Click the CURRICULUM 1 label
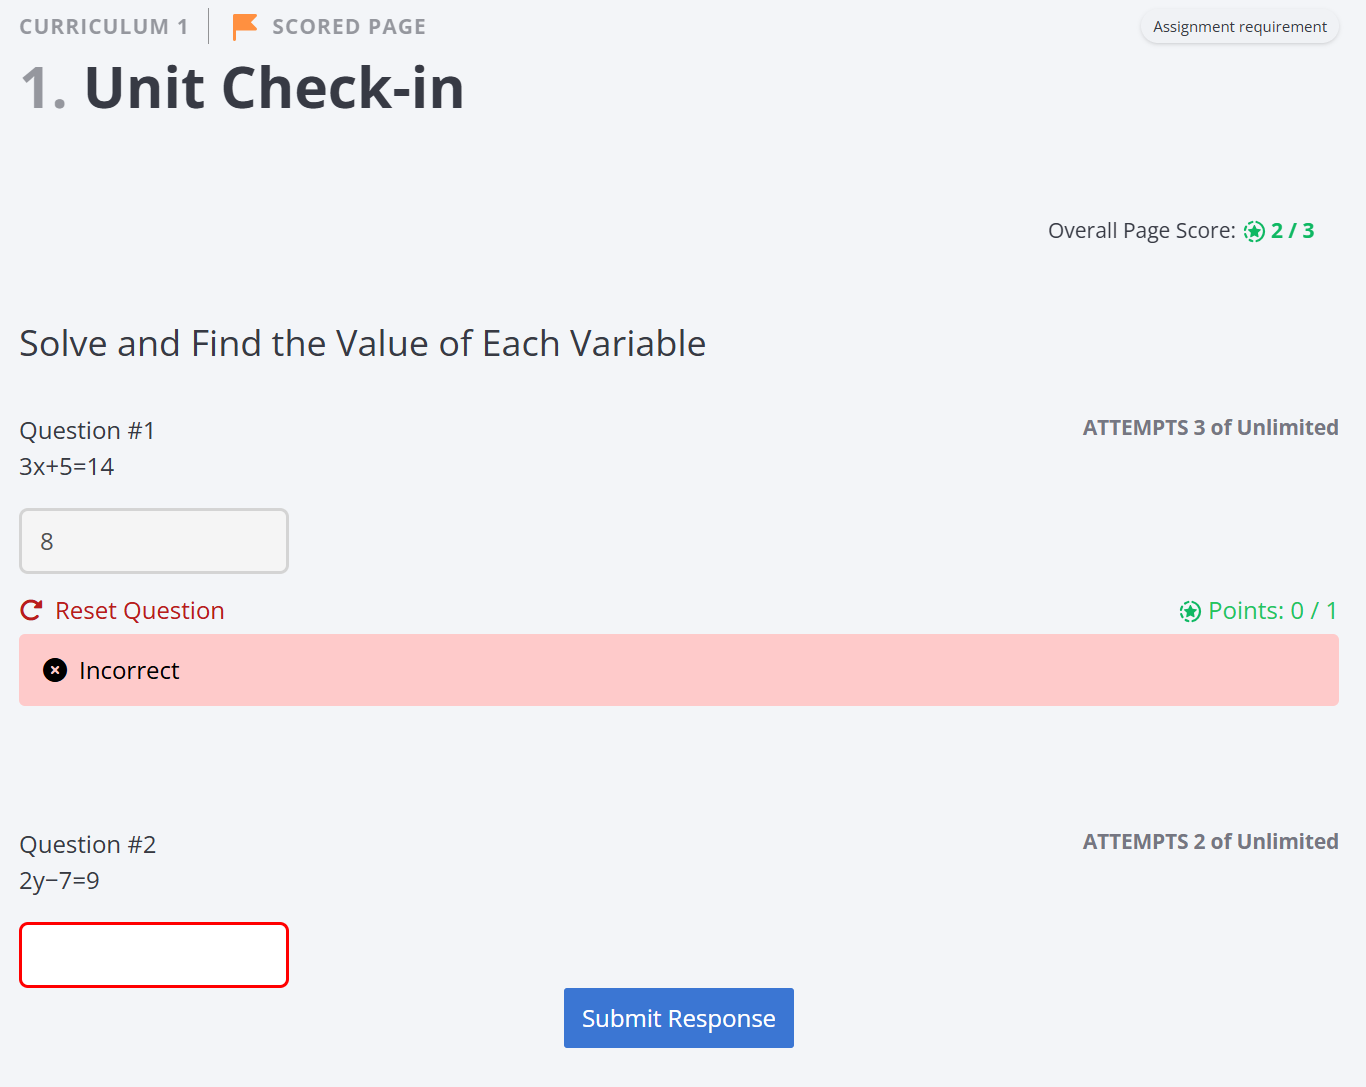Viewport: 1366px width, 1087px height. tap(103, 26)
